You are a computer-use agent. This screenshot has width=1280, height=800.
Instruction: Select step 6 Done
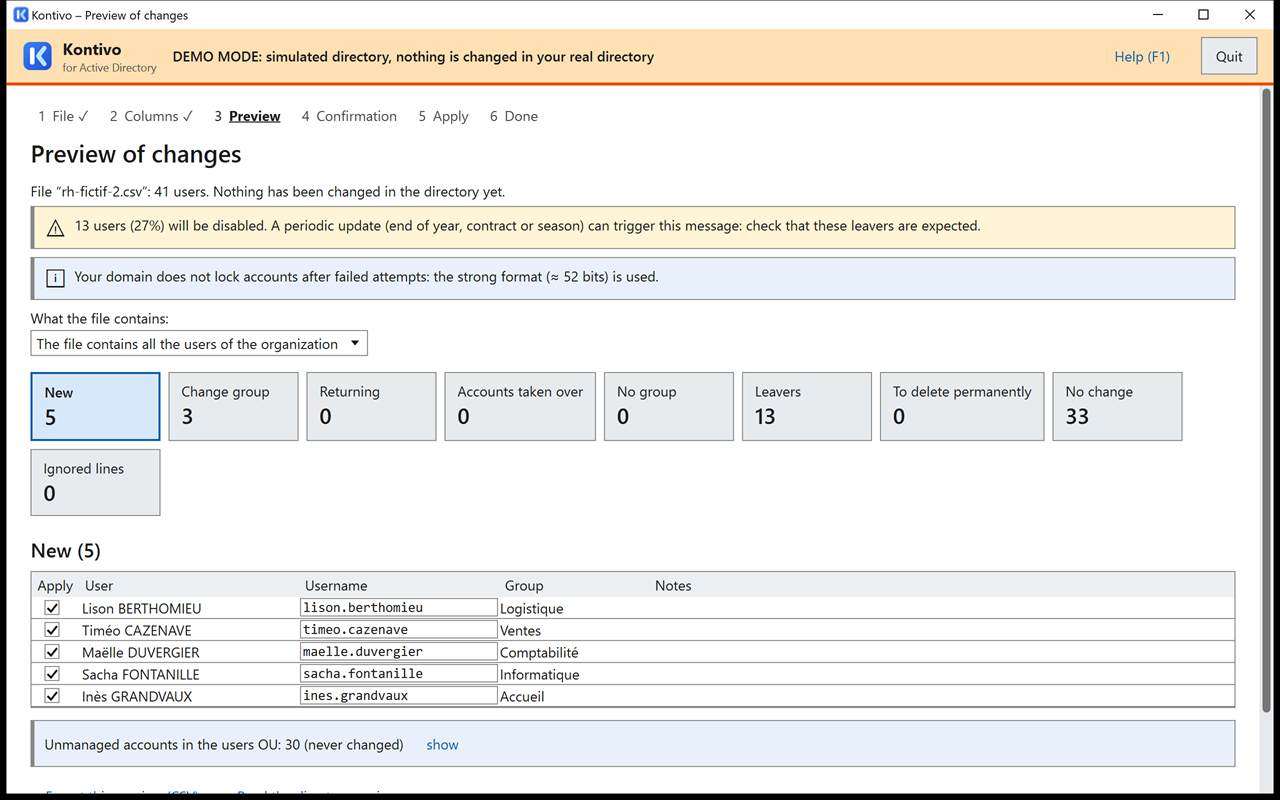tap(513, 116)
